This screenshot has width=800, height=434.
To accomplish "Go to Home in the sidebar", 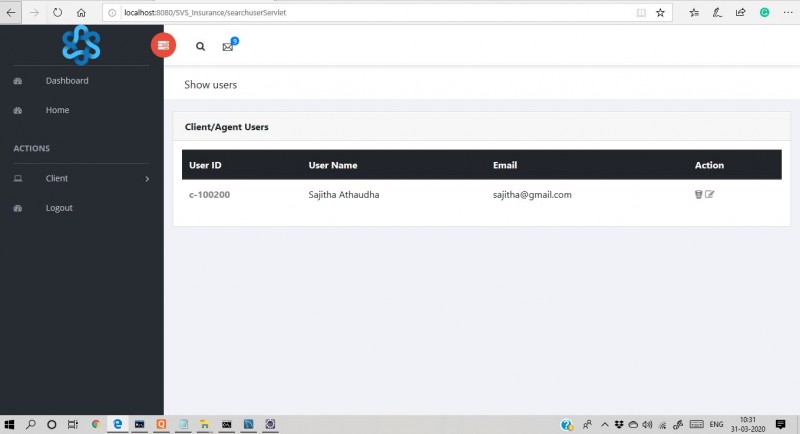I will [57, 110].
